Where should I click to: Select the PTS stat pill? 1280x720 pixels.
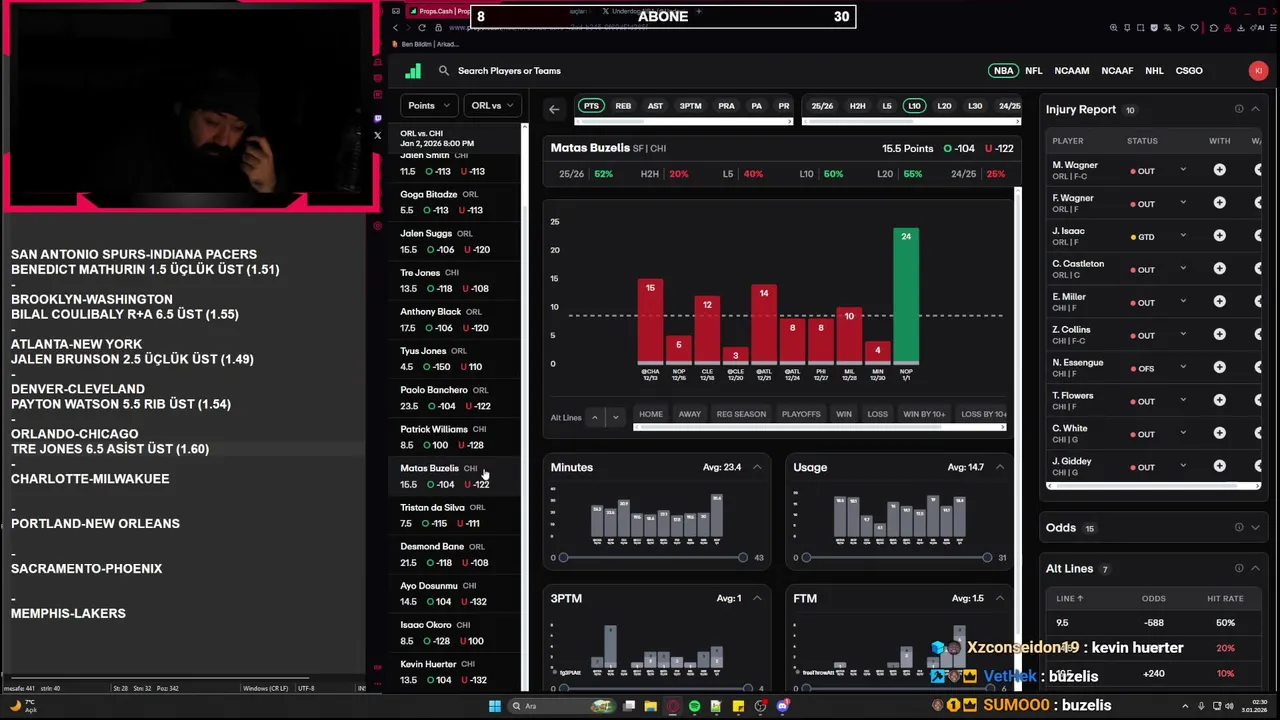591,106
